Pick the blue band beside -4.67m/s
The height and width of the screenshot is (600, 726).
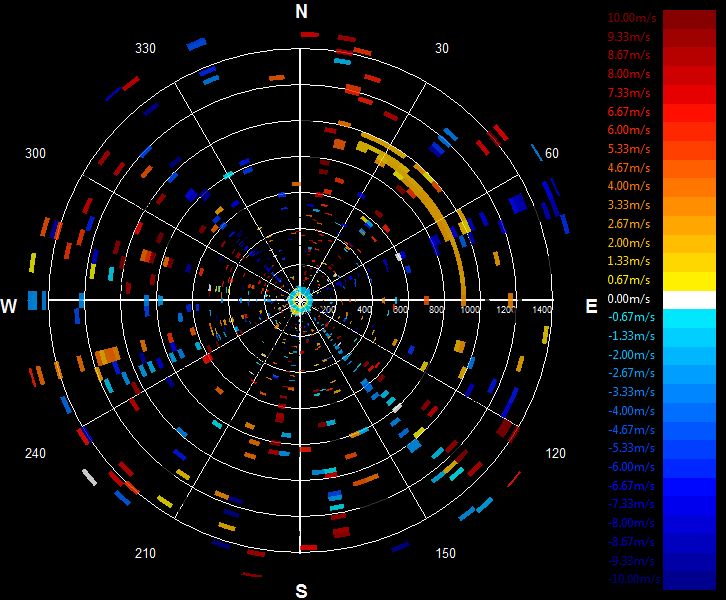coord(689,431)
